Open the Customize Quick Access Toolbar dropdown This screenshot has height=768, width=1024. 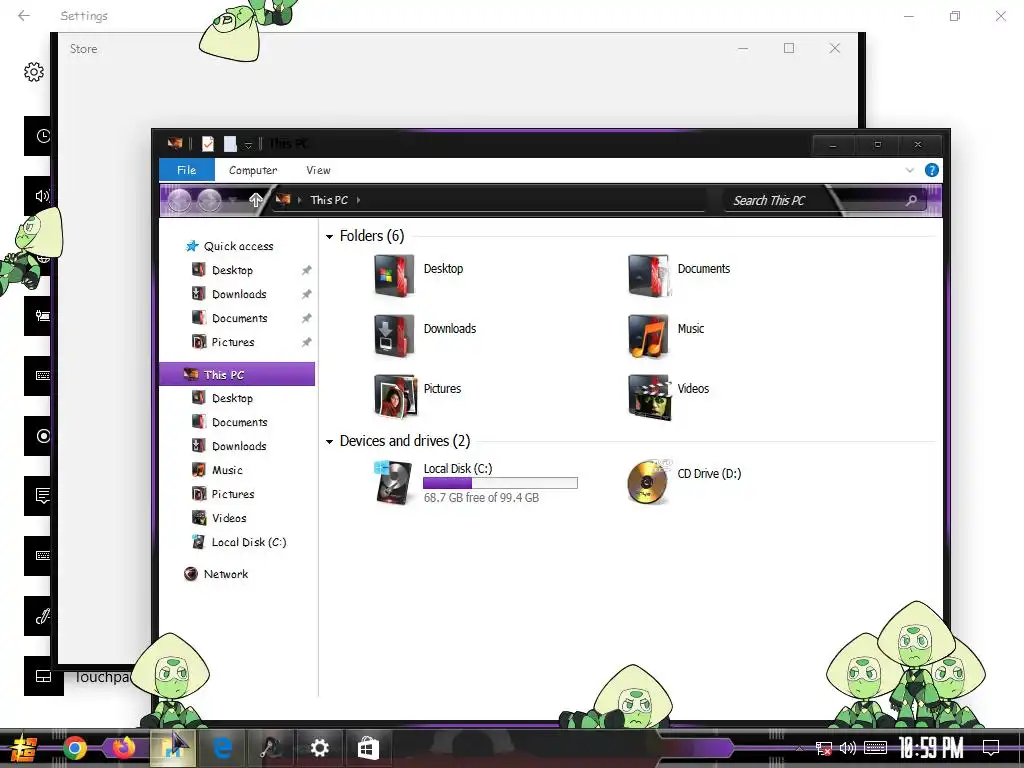[x=248, y=144]
